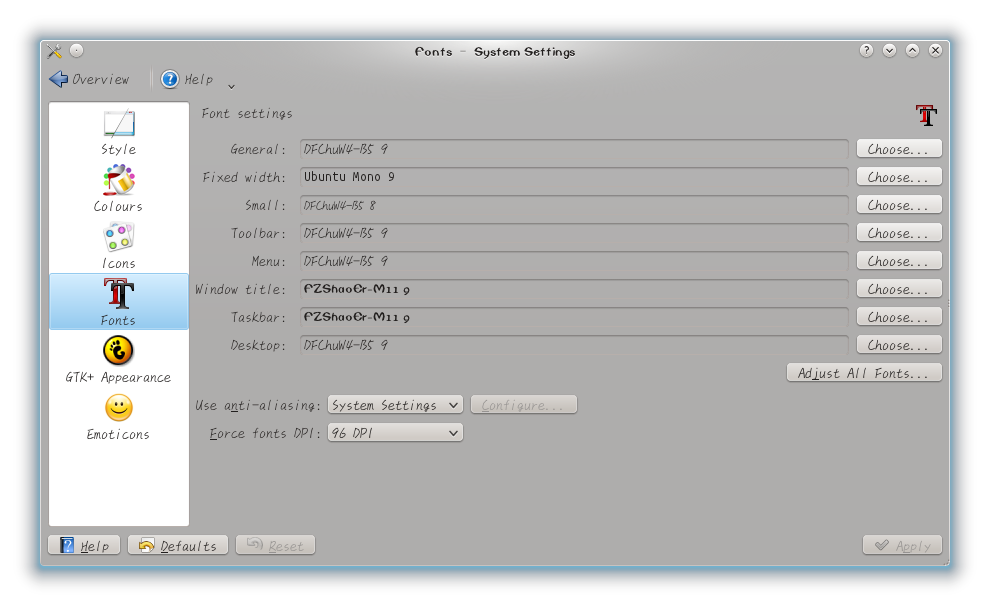The image size is (990, 606).
Task: Click the wrench window menu icon
Action: click(x=54, y=50)
